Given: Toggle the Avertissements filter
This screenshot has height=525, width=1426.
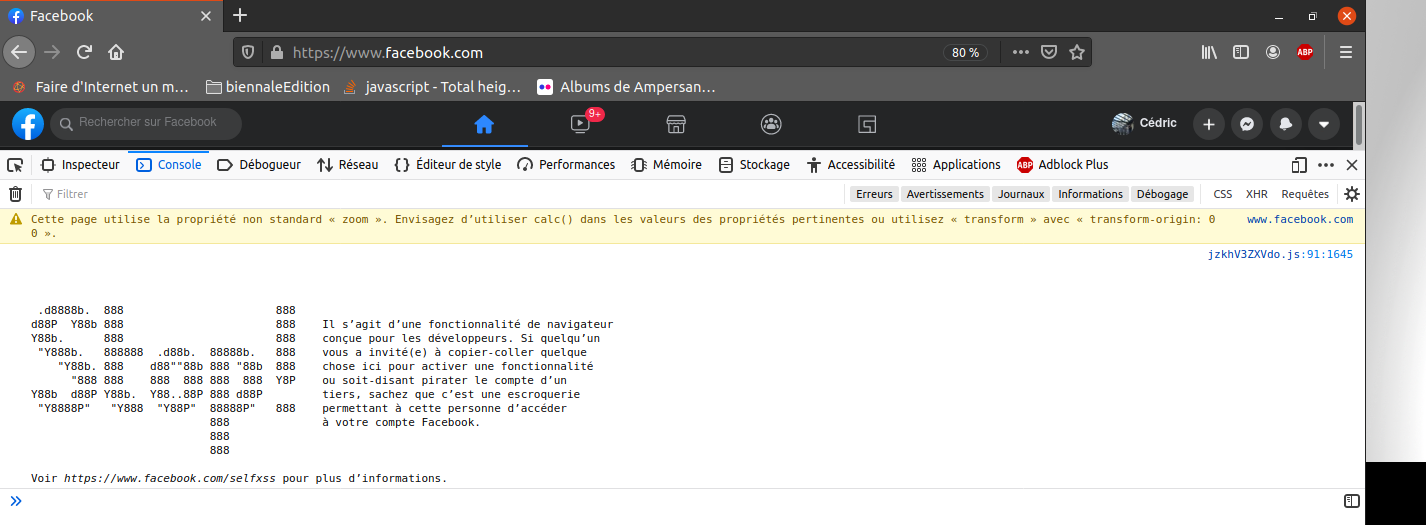Looking at the screenshot, I should pos(945,194).
